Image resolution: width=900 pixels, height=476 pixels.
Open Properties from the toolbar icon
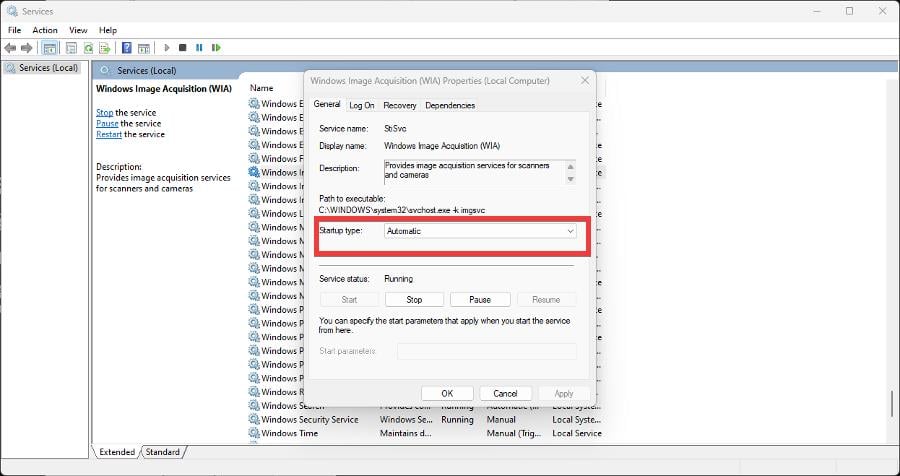71,48
